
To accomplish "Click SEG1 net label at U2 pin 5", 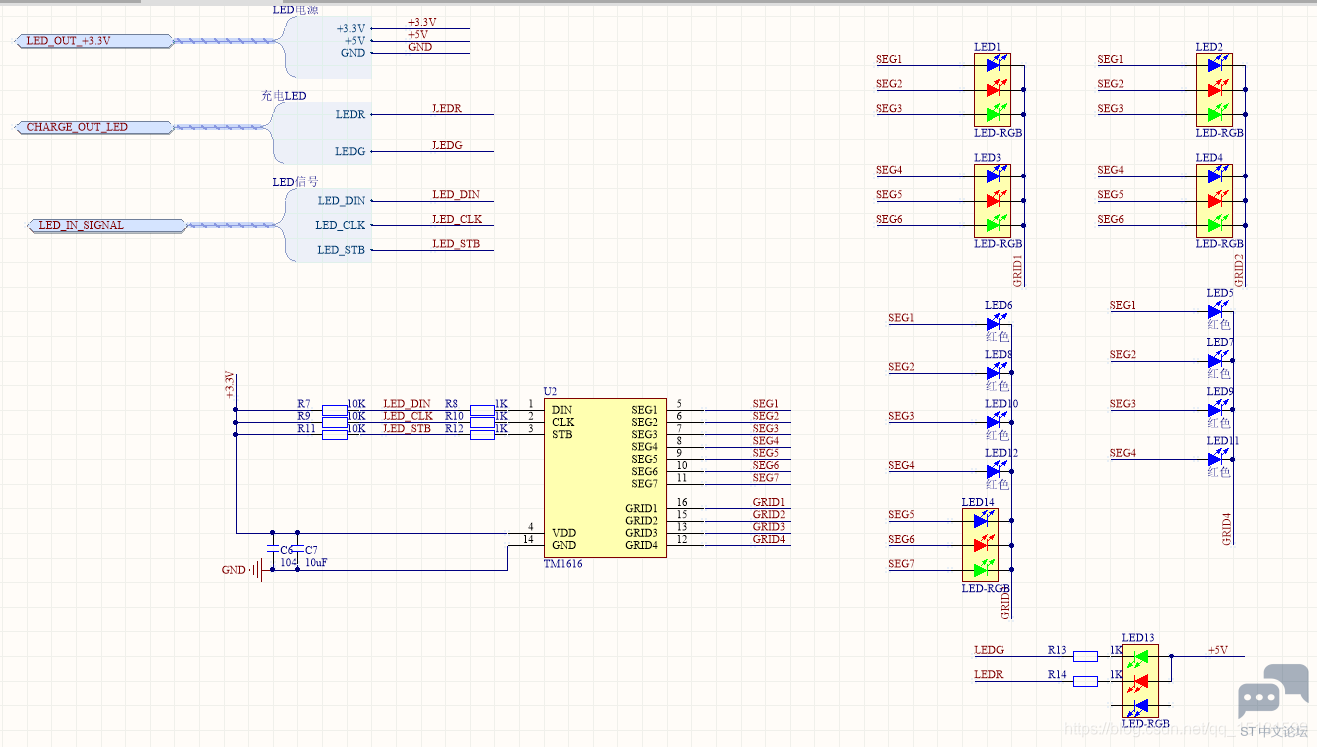I will 765,404.
